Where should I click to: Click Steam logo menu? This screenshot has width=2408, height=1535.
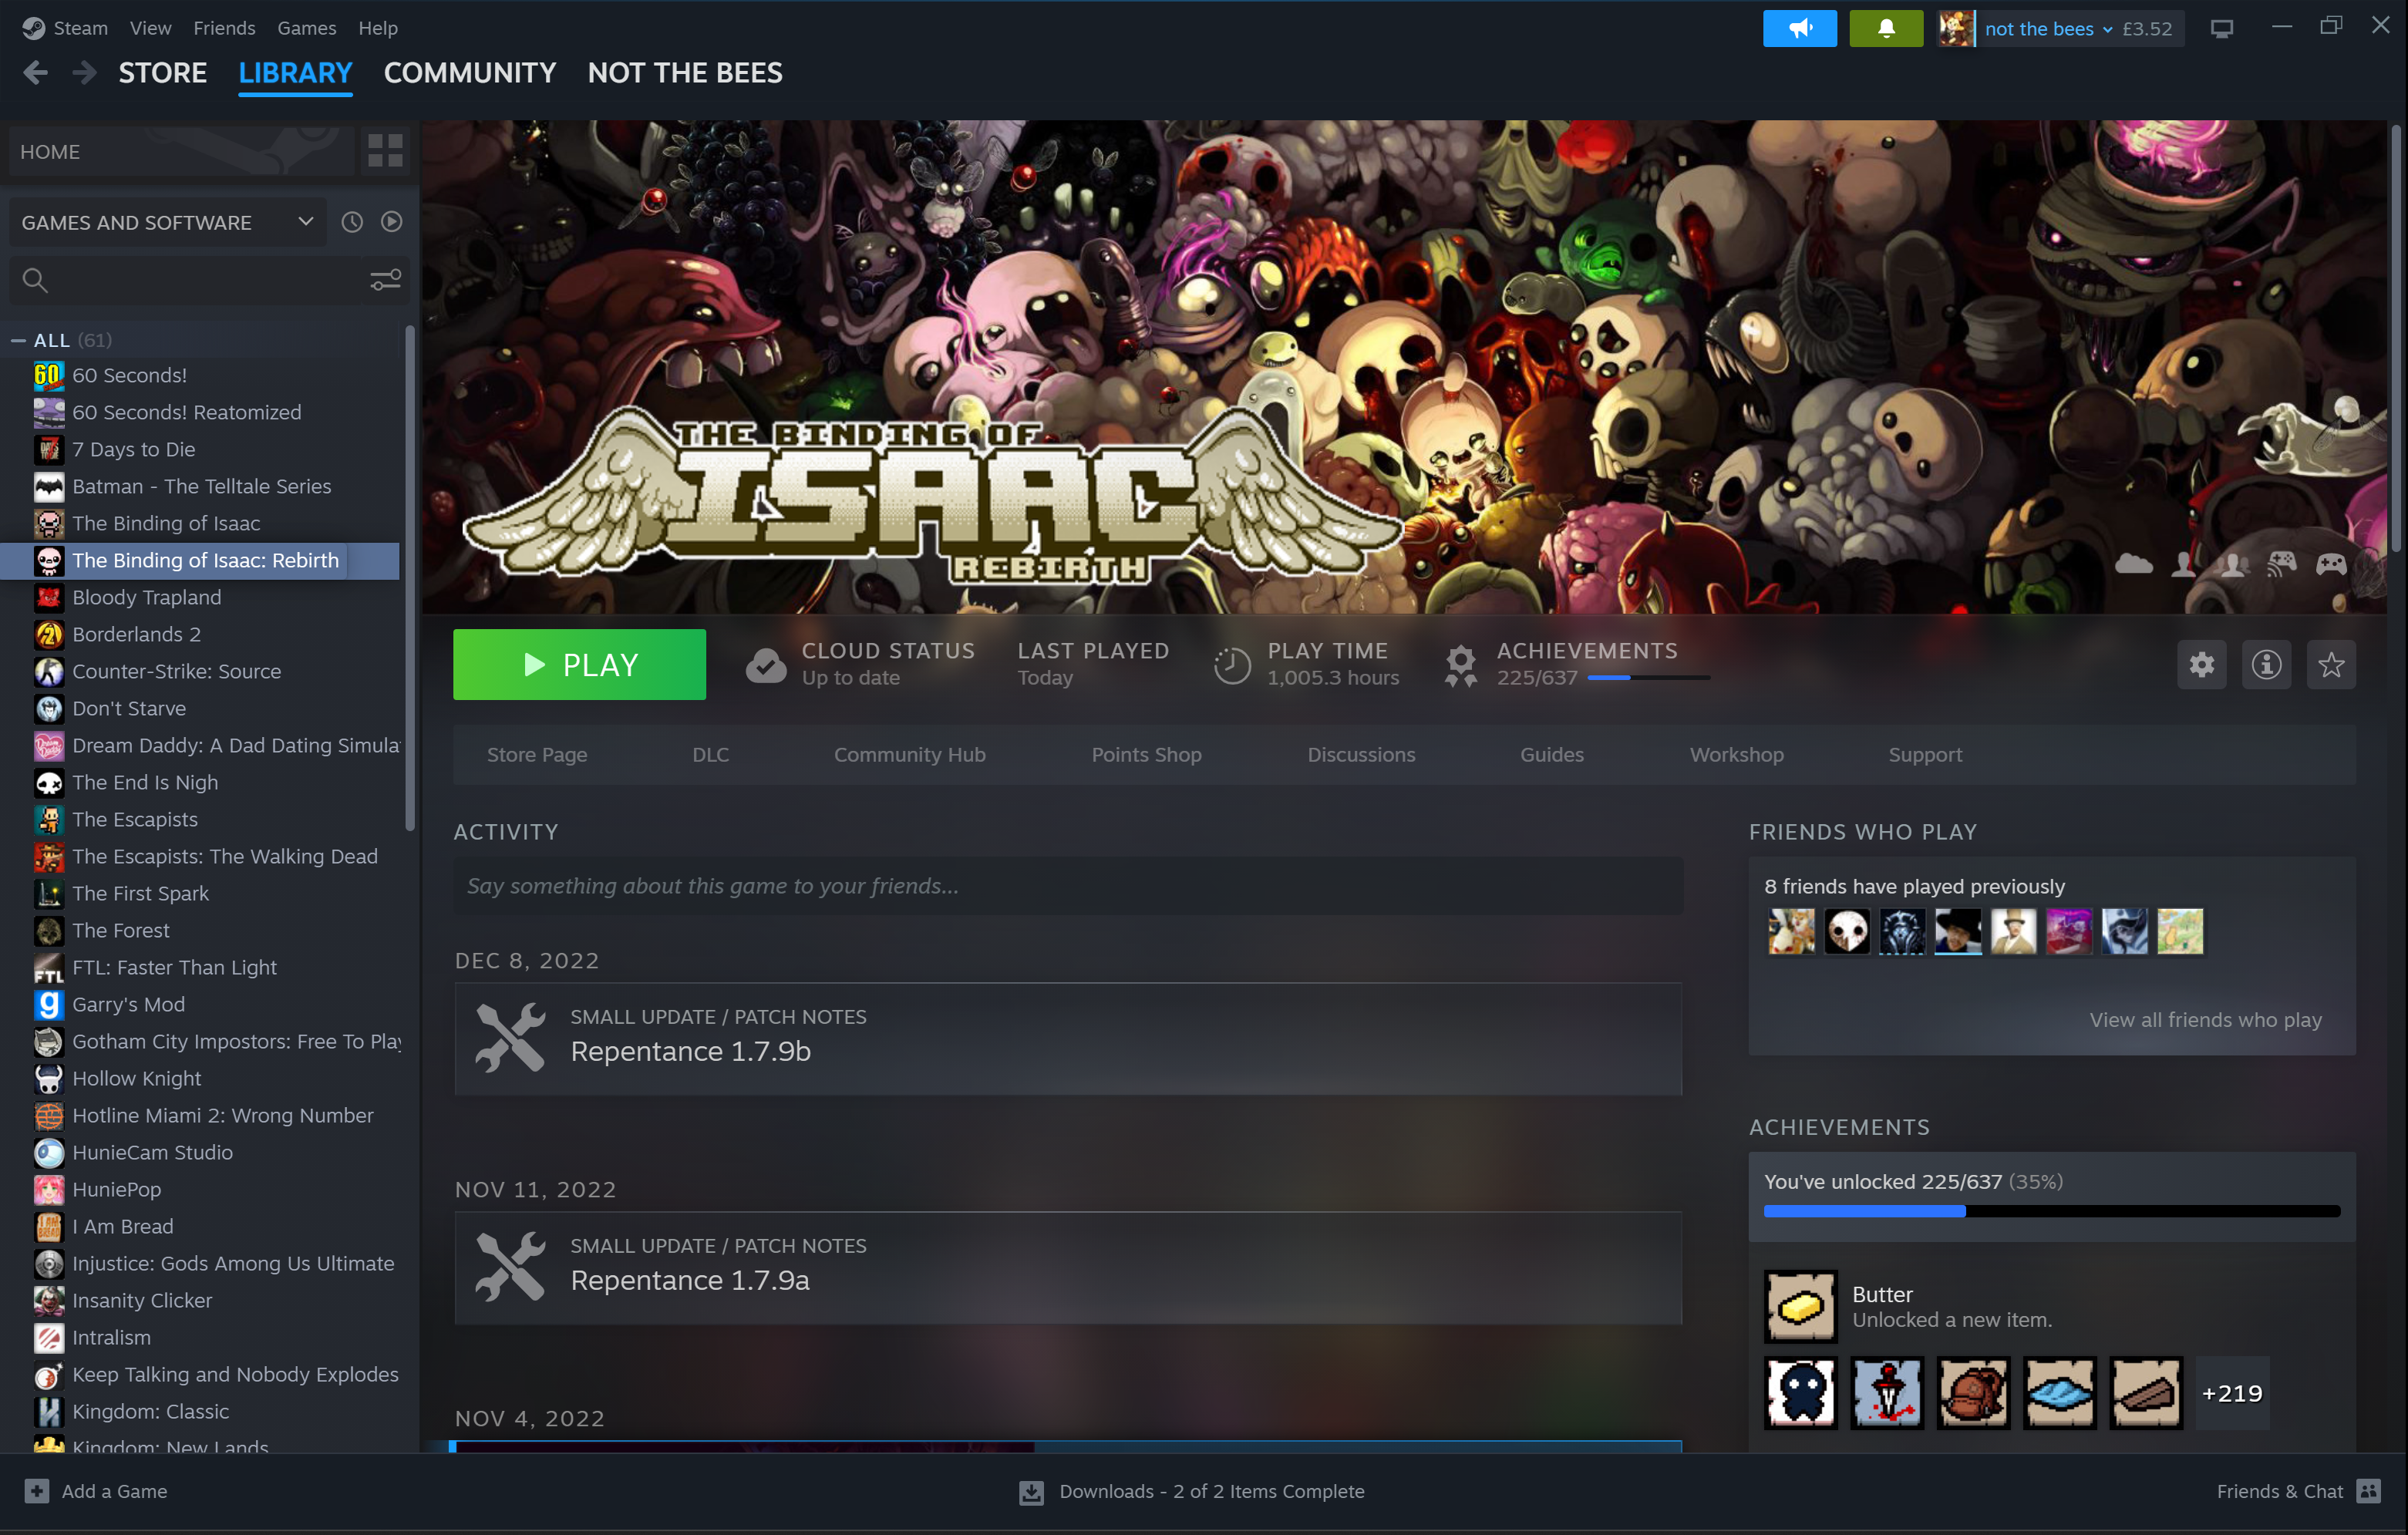34,28
